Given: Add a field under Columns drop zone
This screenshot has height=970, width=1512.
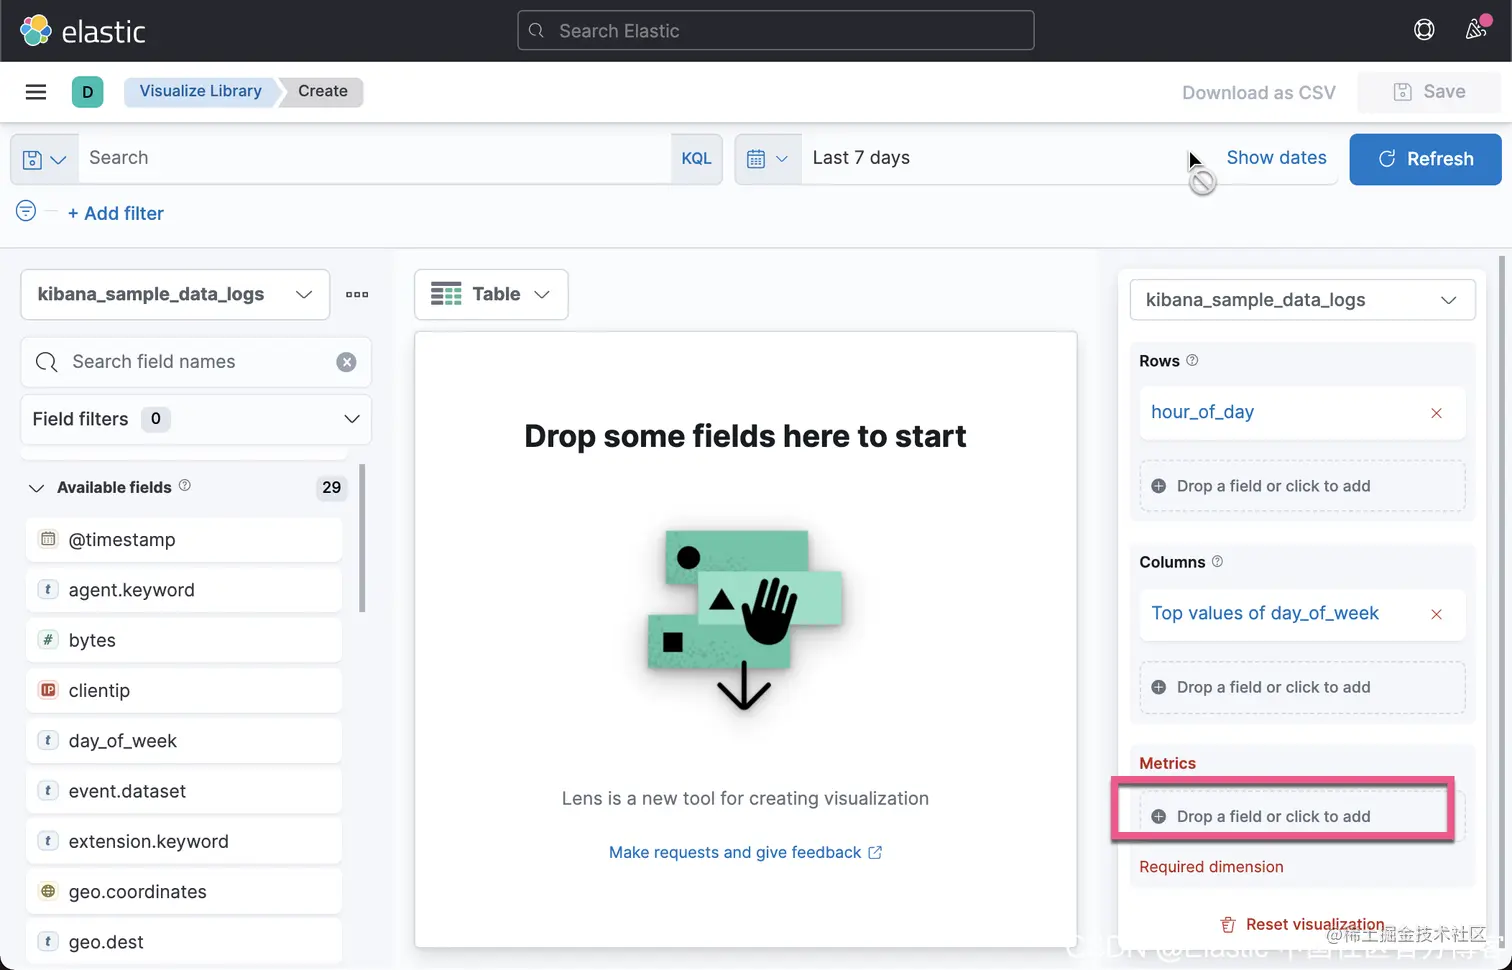Looking at the screenshot, I should [x=1302, y=687].
